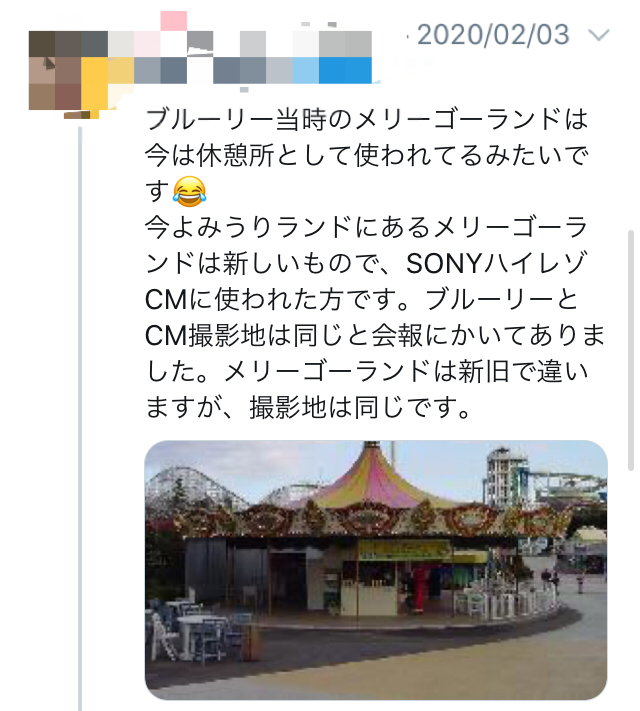
Task: Click the last line 撮影地は同じです
Action: [x=359, y=407]
